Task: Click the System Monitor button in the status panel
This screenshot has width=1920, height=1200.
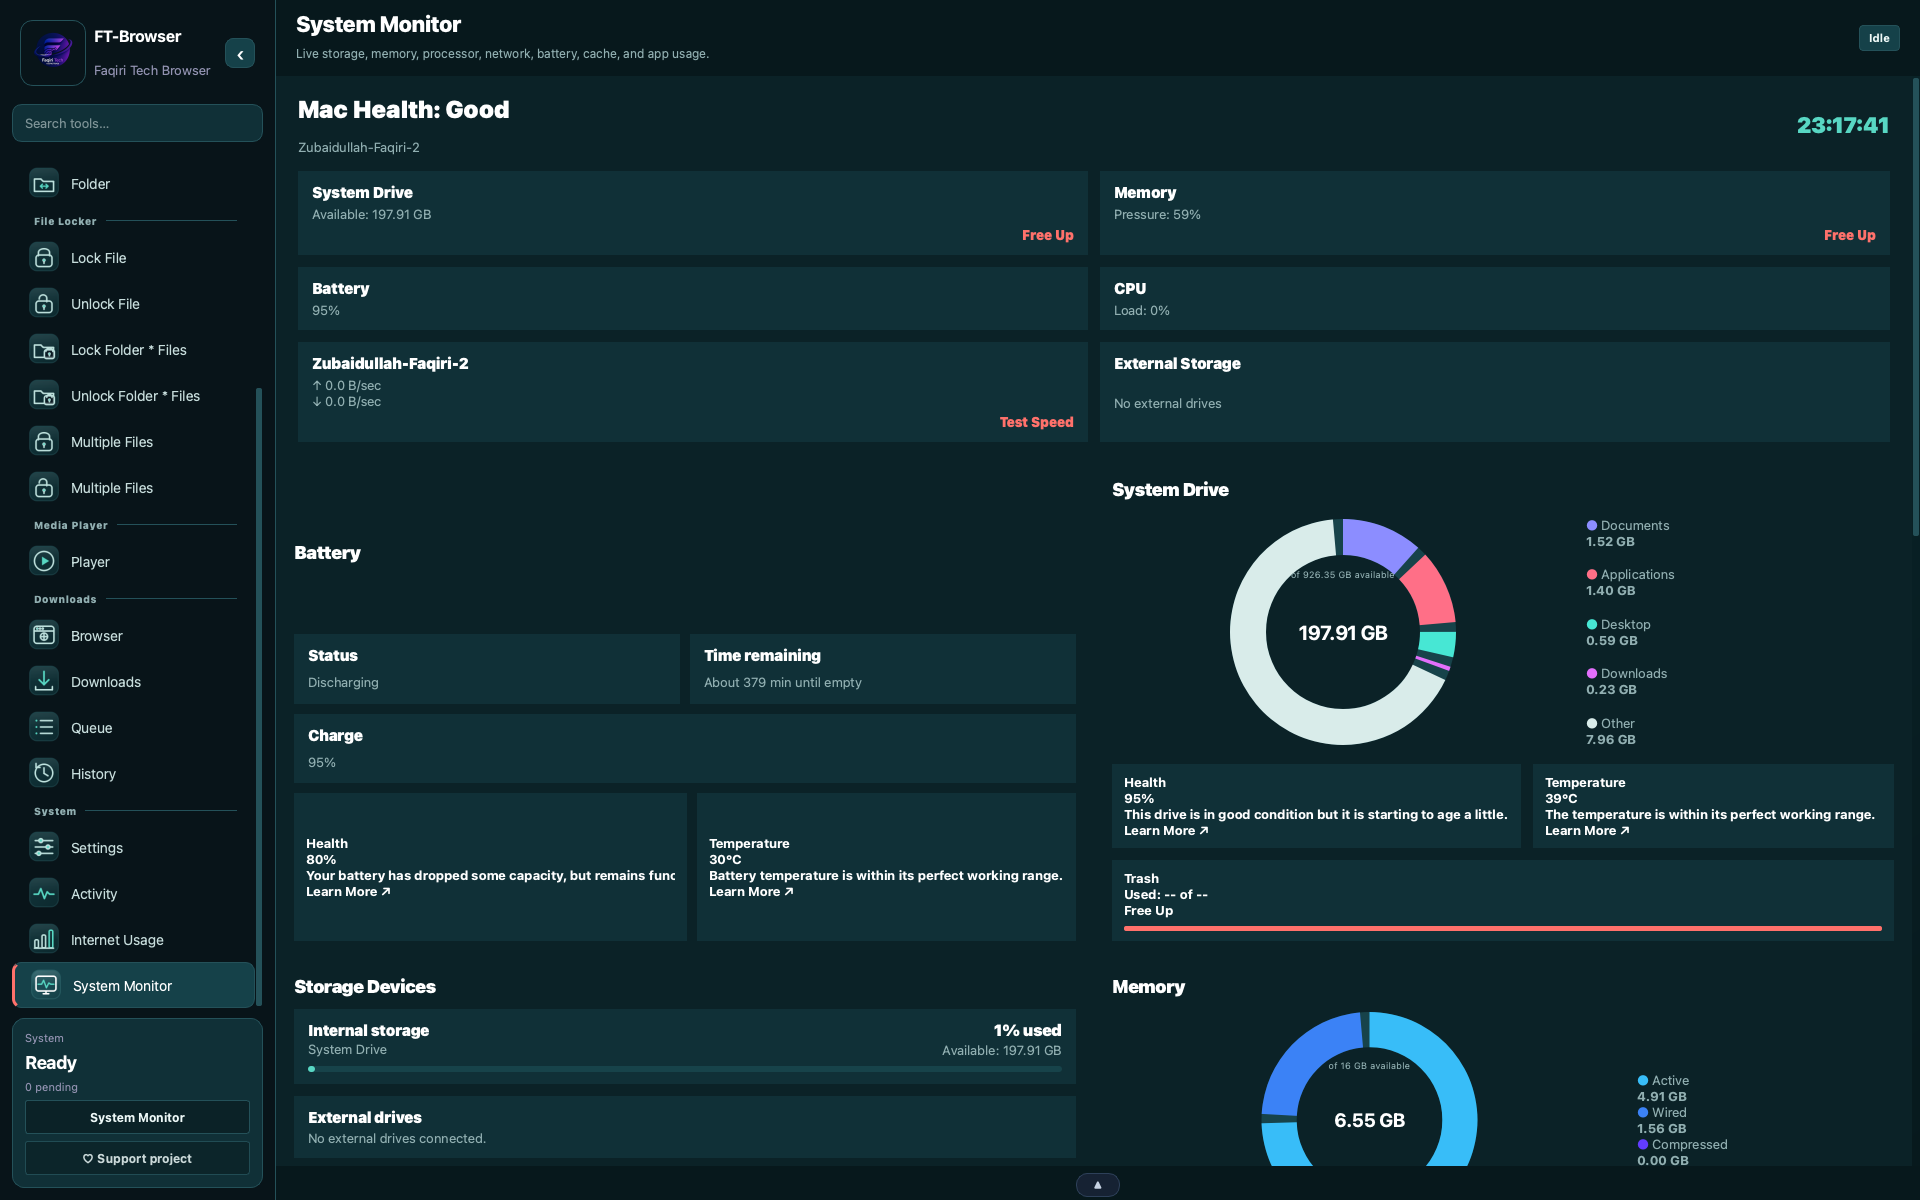Action: [x=137, y=1117]
